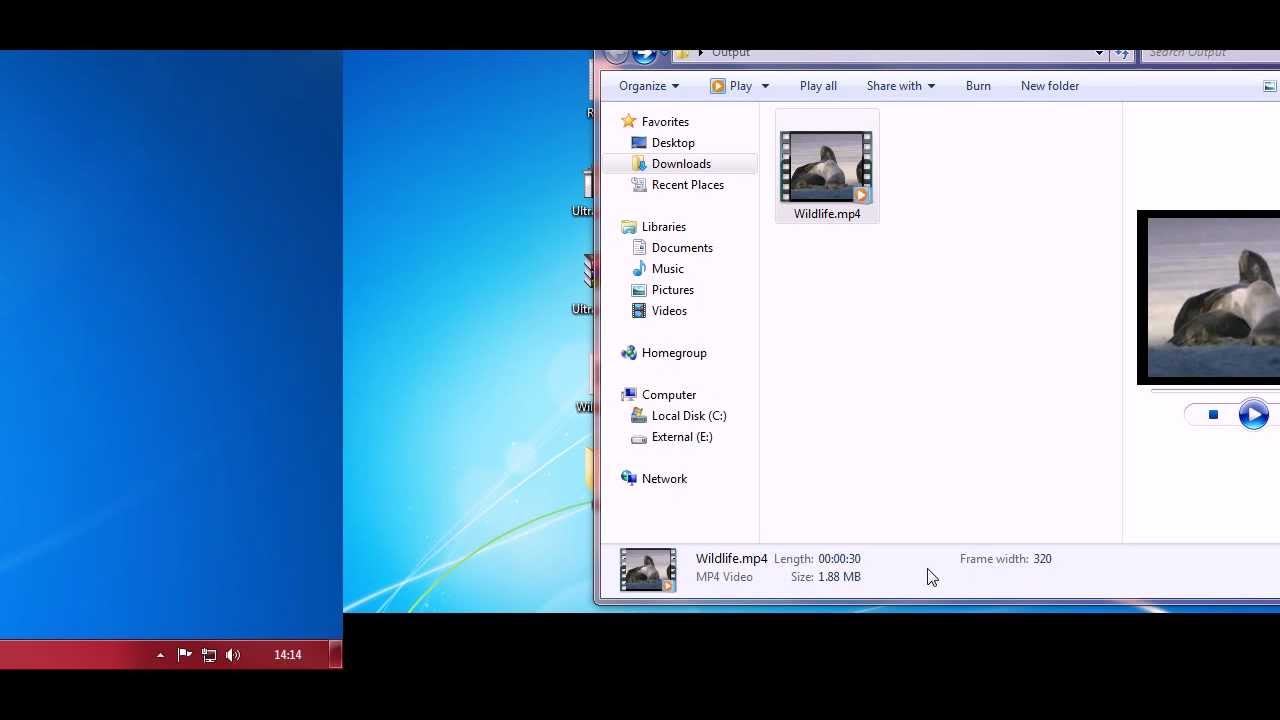Click the Recent Places icon
This screenshot has width=1280, height=720.
point(639,185)
